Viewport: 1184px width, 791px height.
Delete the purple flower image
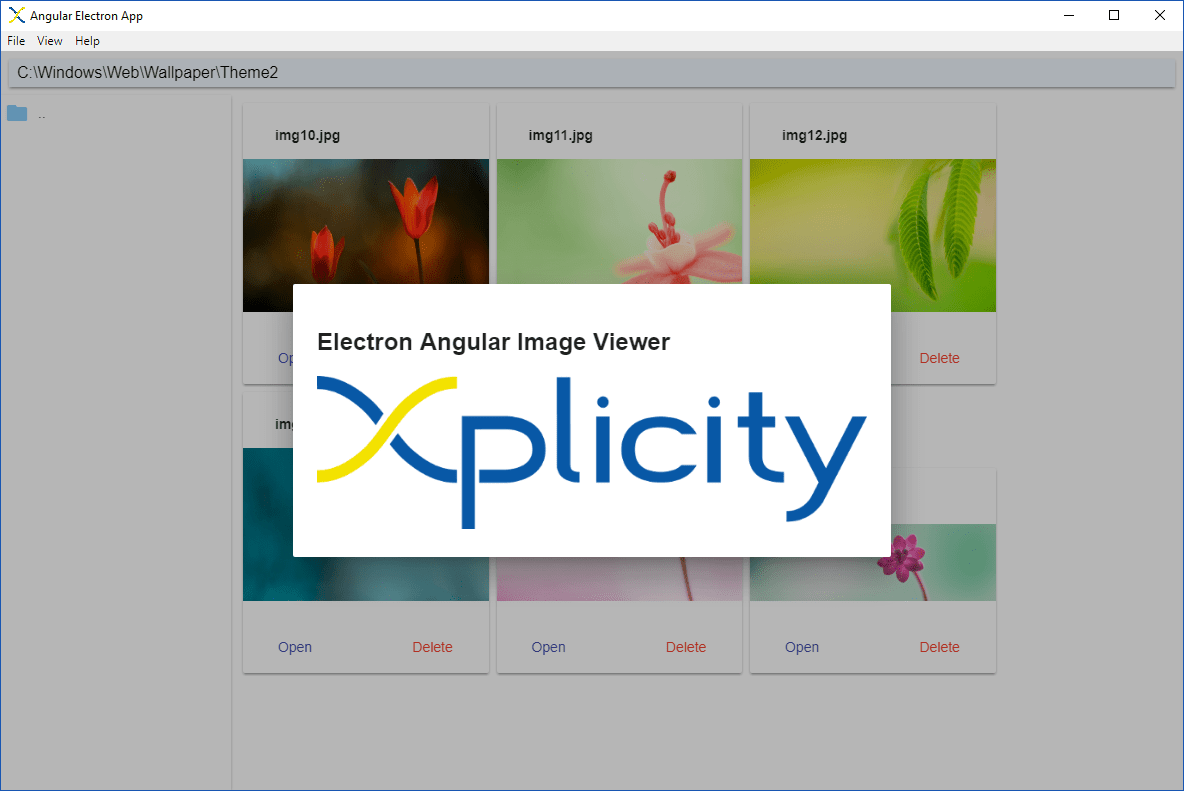coord(939,647)
